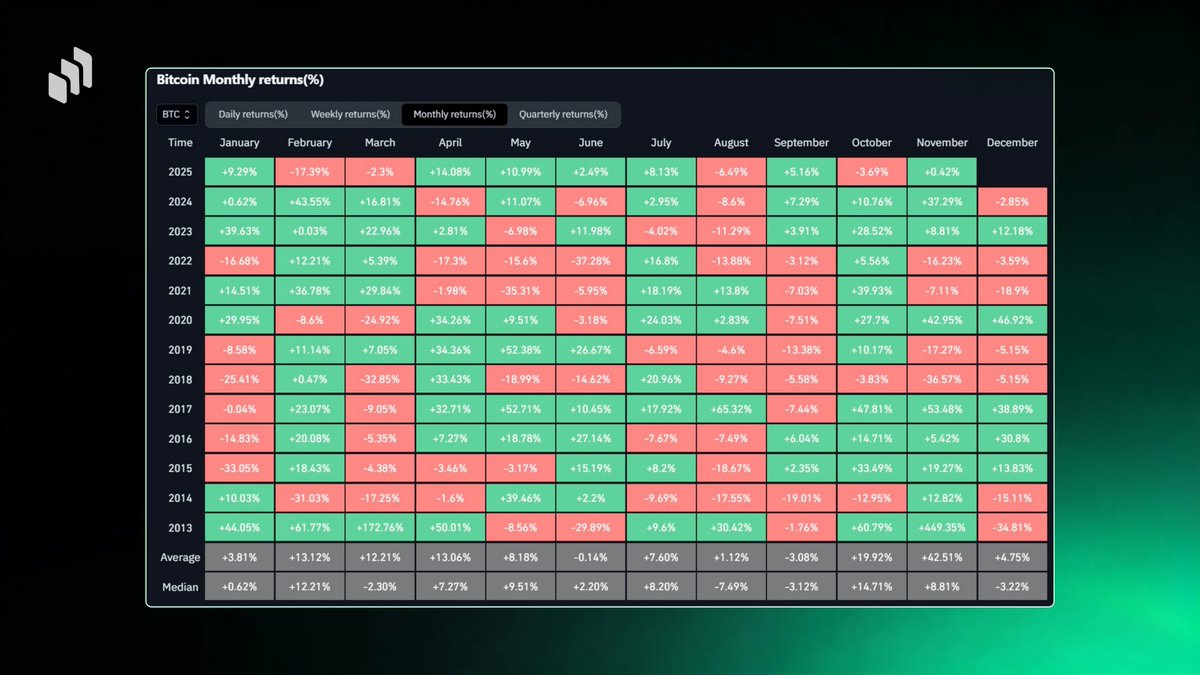Switch to Daily returns(%) tab
Screen dimensions: 1200x675
pos(253,115)
